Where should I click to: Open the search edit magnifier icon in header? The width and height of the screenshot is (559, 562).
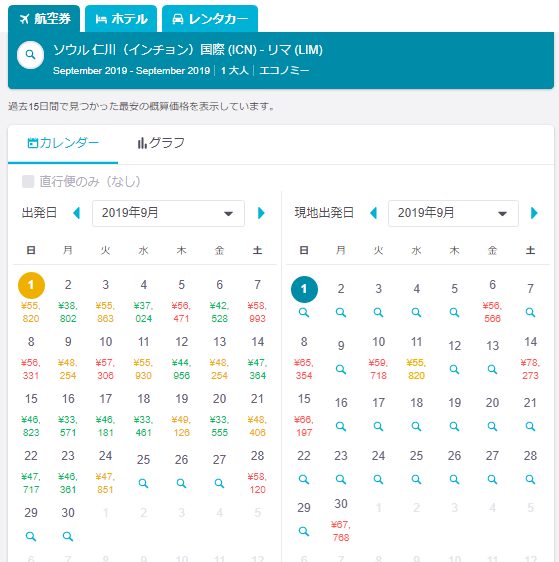pyautogui.click(x=30, y=55)
